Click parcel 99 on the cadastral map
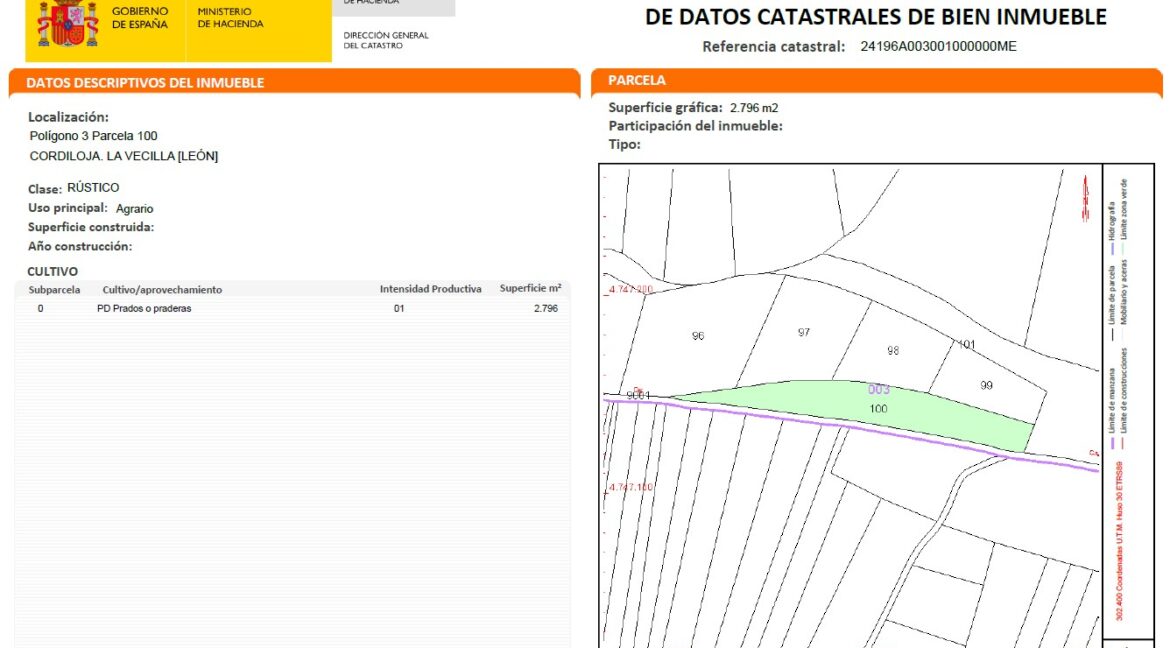 986,385
